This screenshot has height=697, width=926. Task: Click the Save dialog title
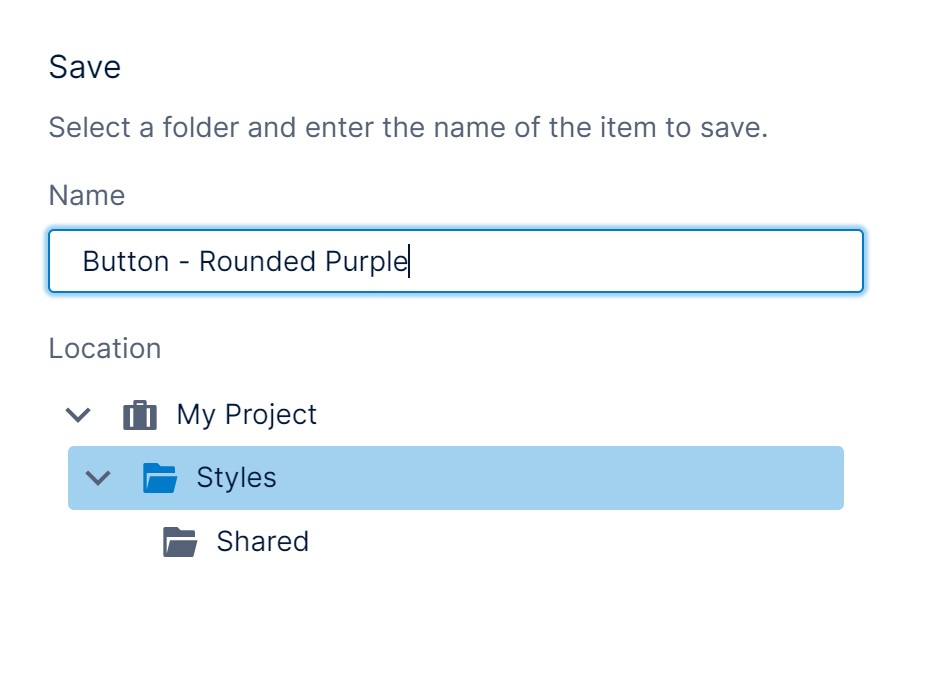pyautogui.click(x=84, y=66)
